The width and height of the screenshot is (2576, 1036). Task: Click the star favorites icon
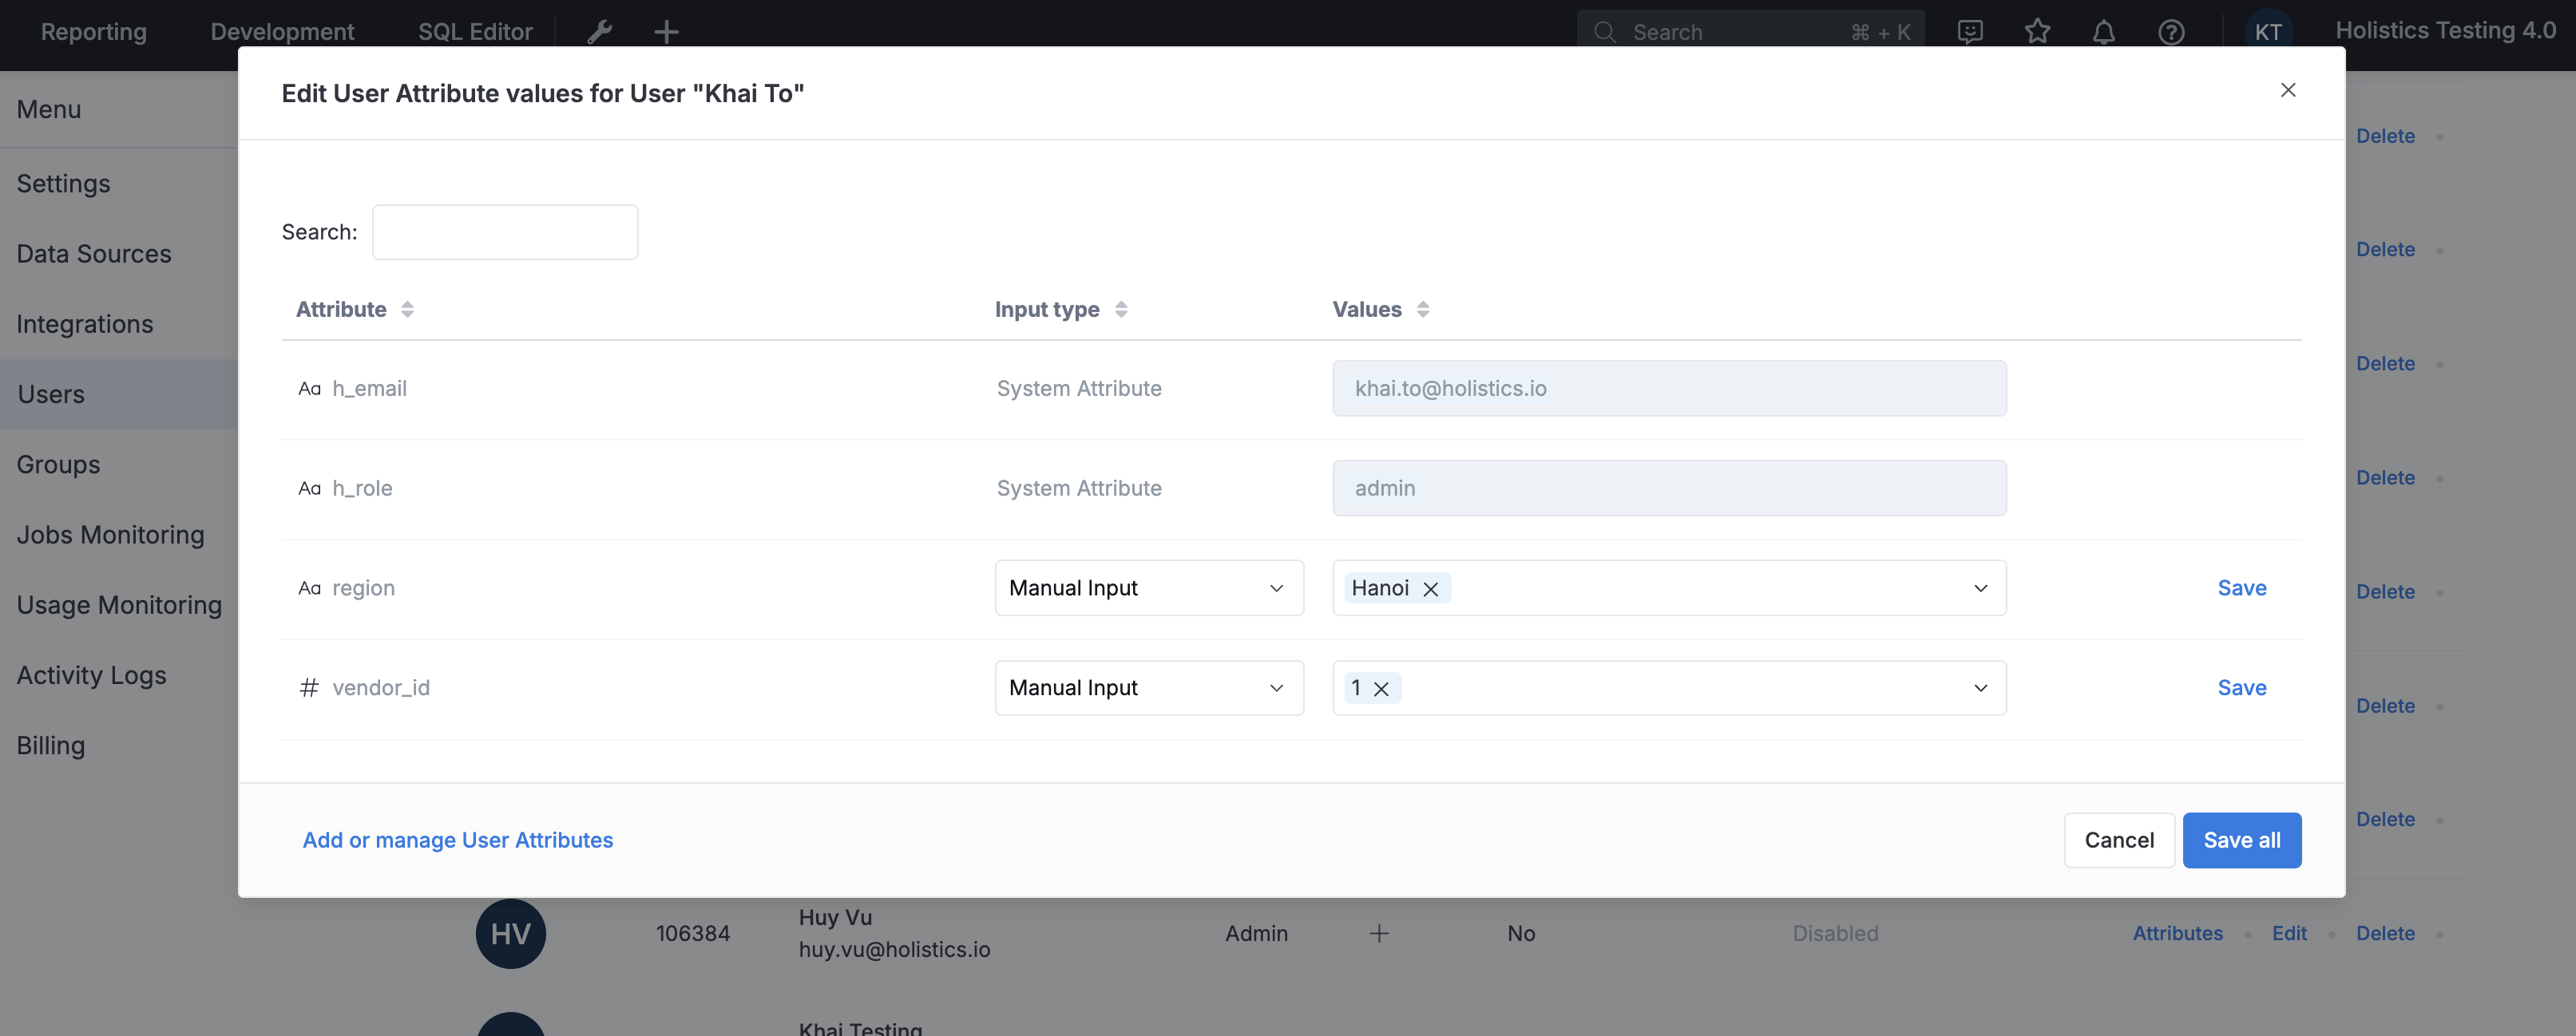click(x=2037, y=32)
